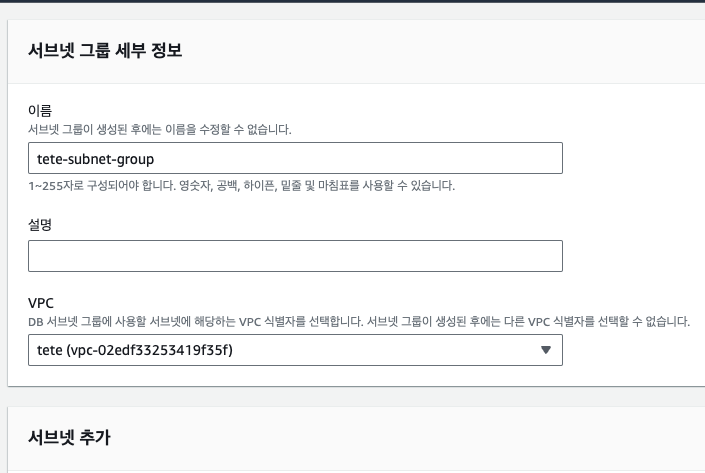The width and height of the screenshot is (705, 473).
Task: Open the VPC dropdown showing tete
Action: pyautogui.click(x=295, y=350)
